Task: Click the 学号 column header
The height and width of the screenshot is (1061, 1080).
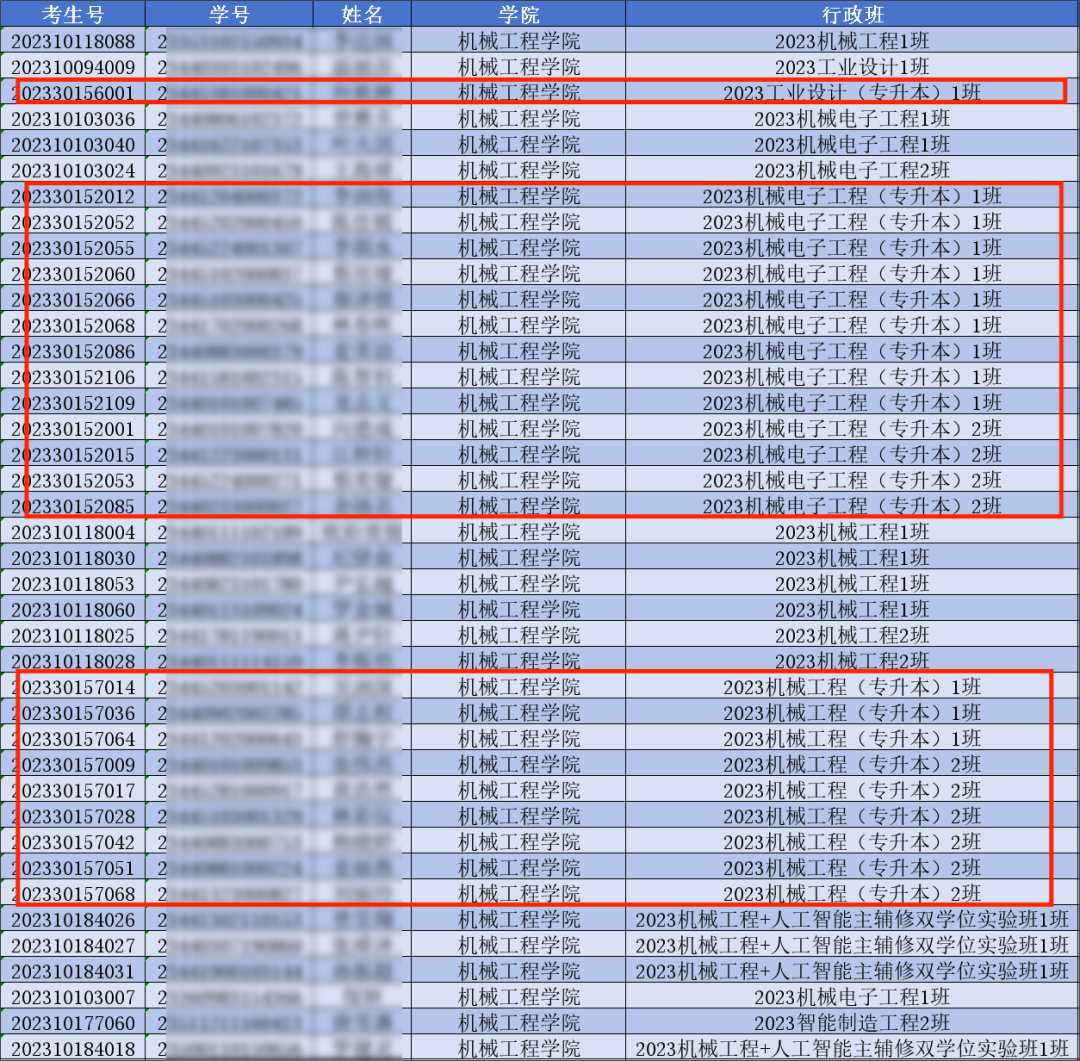Action: pos(229,14)
